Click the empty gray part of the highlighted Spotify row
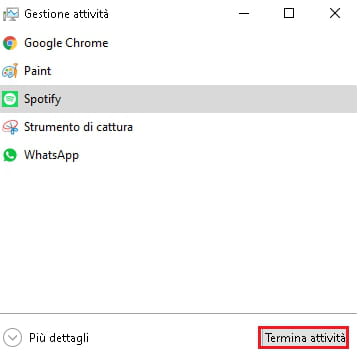 [x=208, y=99]
